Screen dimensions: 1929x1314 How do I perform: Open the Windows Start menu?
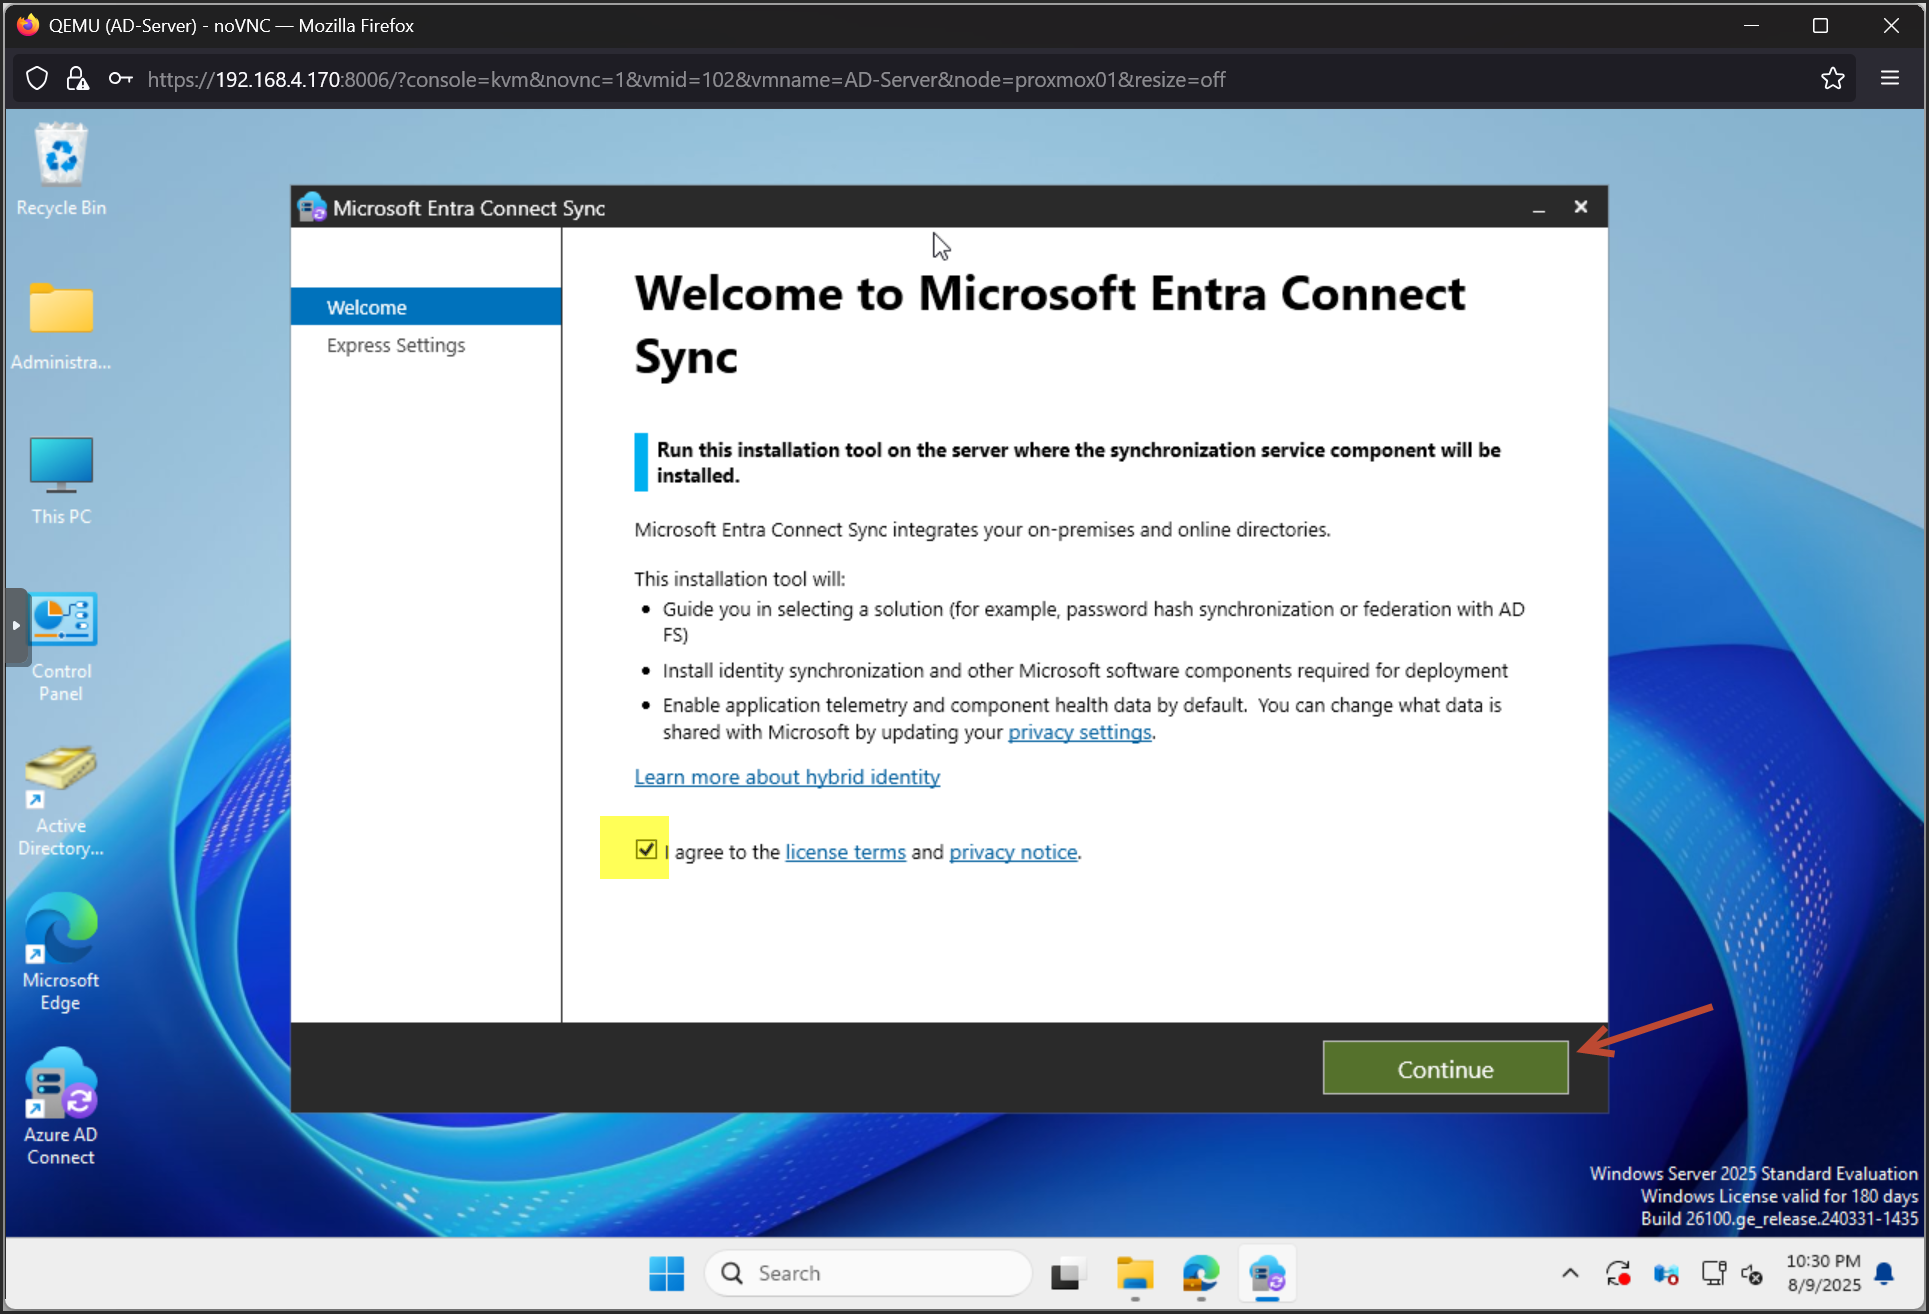point(666,1273)
